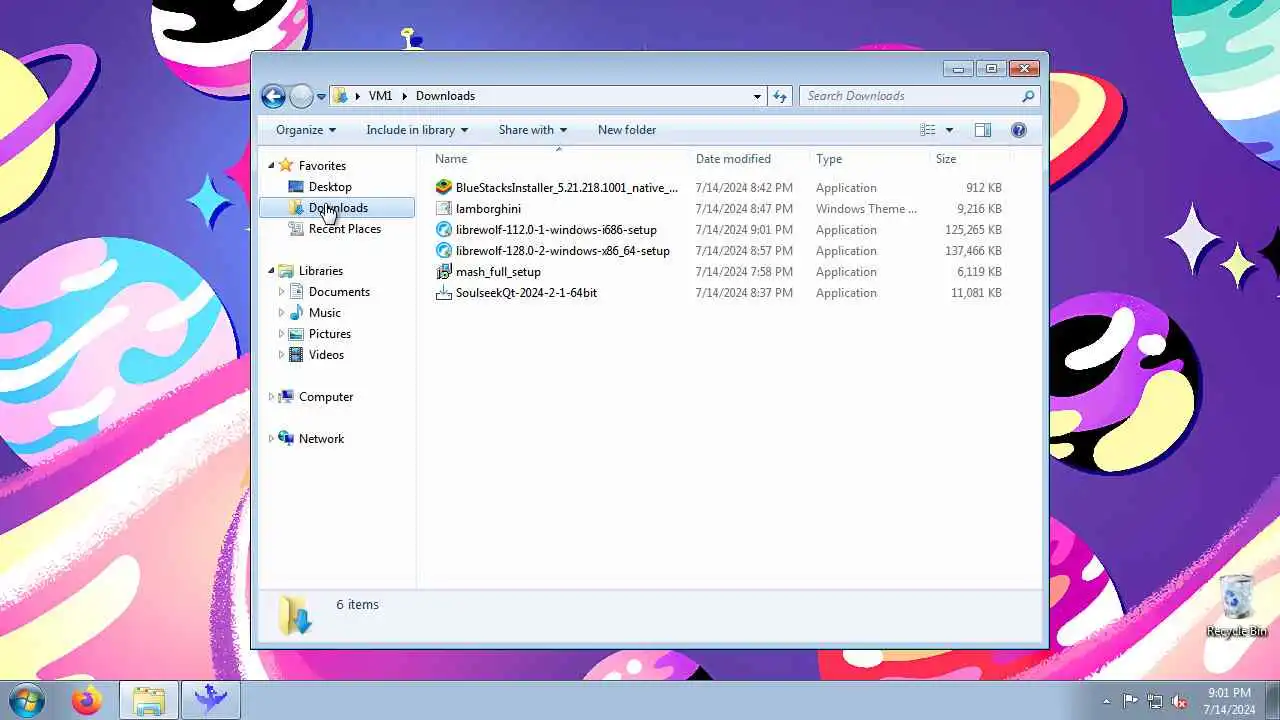Select Favorites in navigation pane
The image size is (1280, 720).
pos(322,166)
